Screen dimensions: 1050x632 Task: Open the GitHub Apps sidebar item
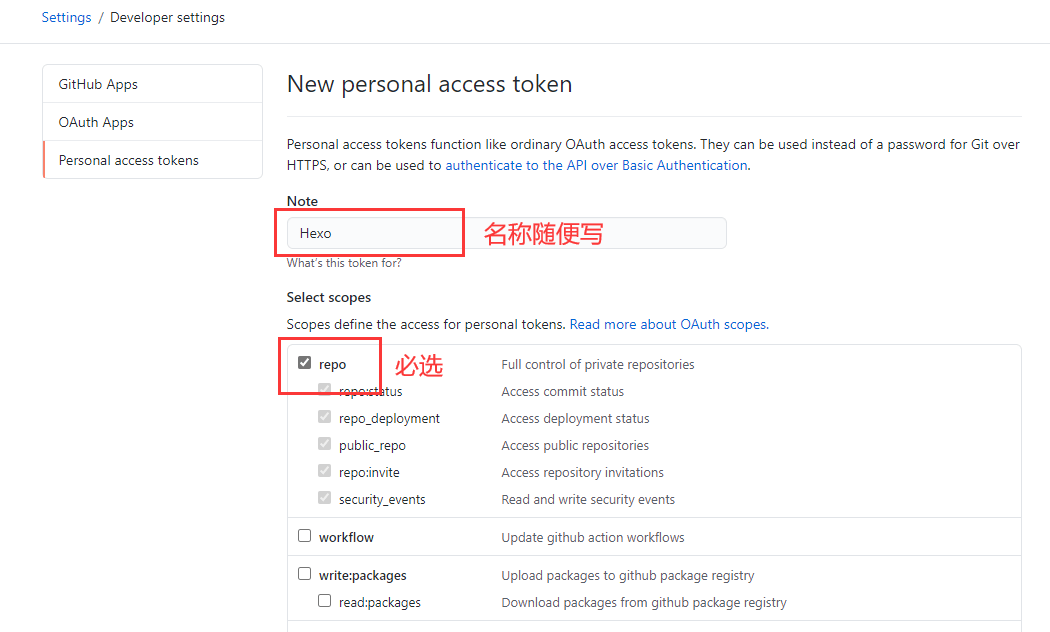point(153,84)
